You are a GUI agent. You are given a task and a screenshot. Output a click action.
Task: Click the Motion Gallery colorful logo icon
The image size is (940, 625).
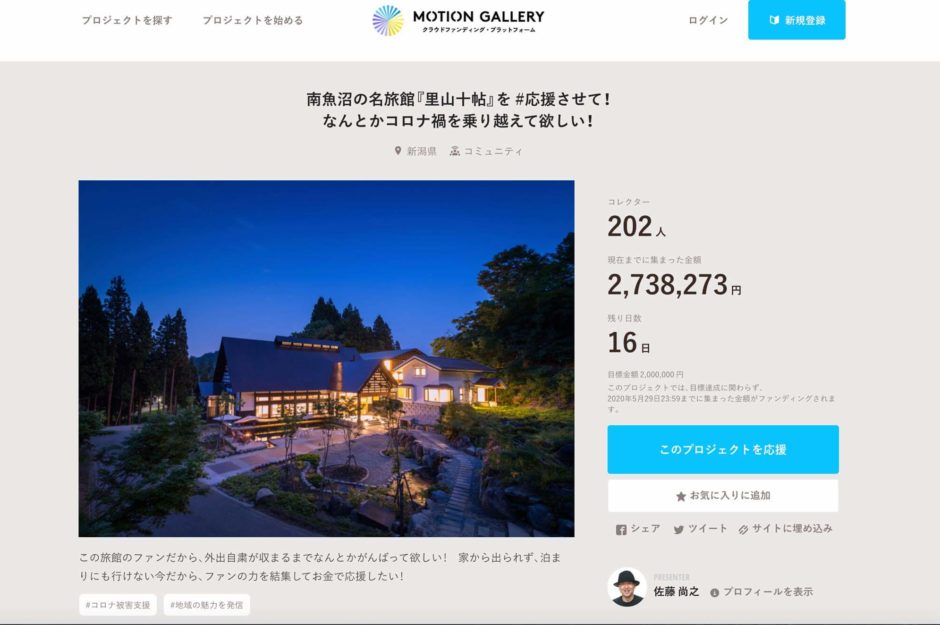pyautogui.click(x=388, y=20)
